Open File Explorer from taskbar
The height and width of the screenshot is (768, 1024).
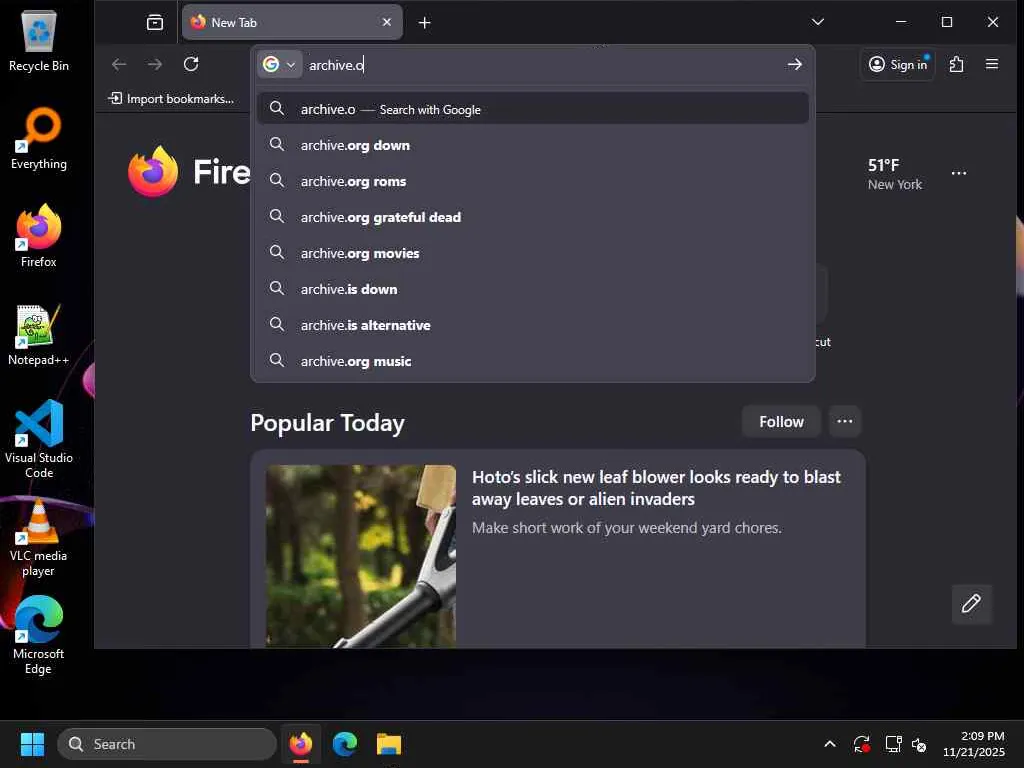point(389,744)
